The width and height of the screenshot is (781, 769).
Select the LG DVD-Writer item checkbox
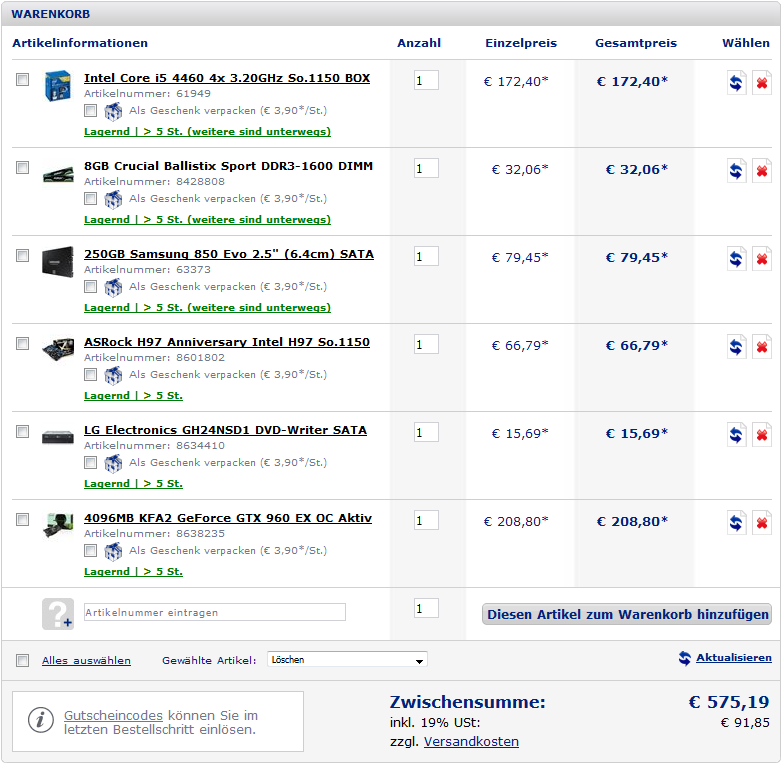[22, 431]
